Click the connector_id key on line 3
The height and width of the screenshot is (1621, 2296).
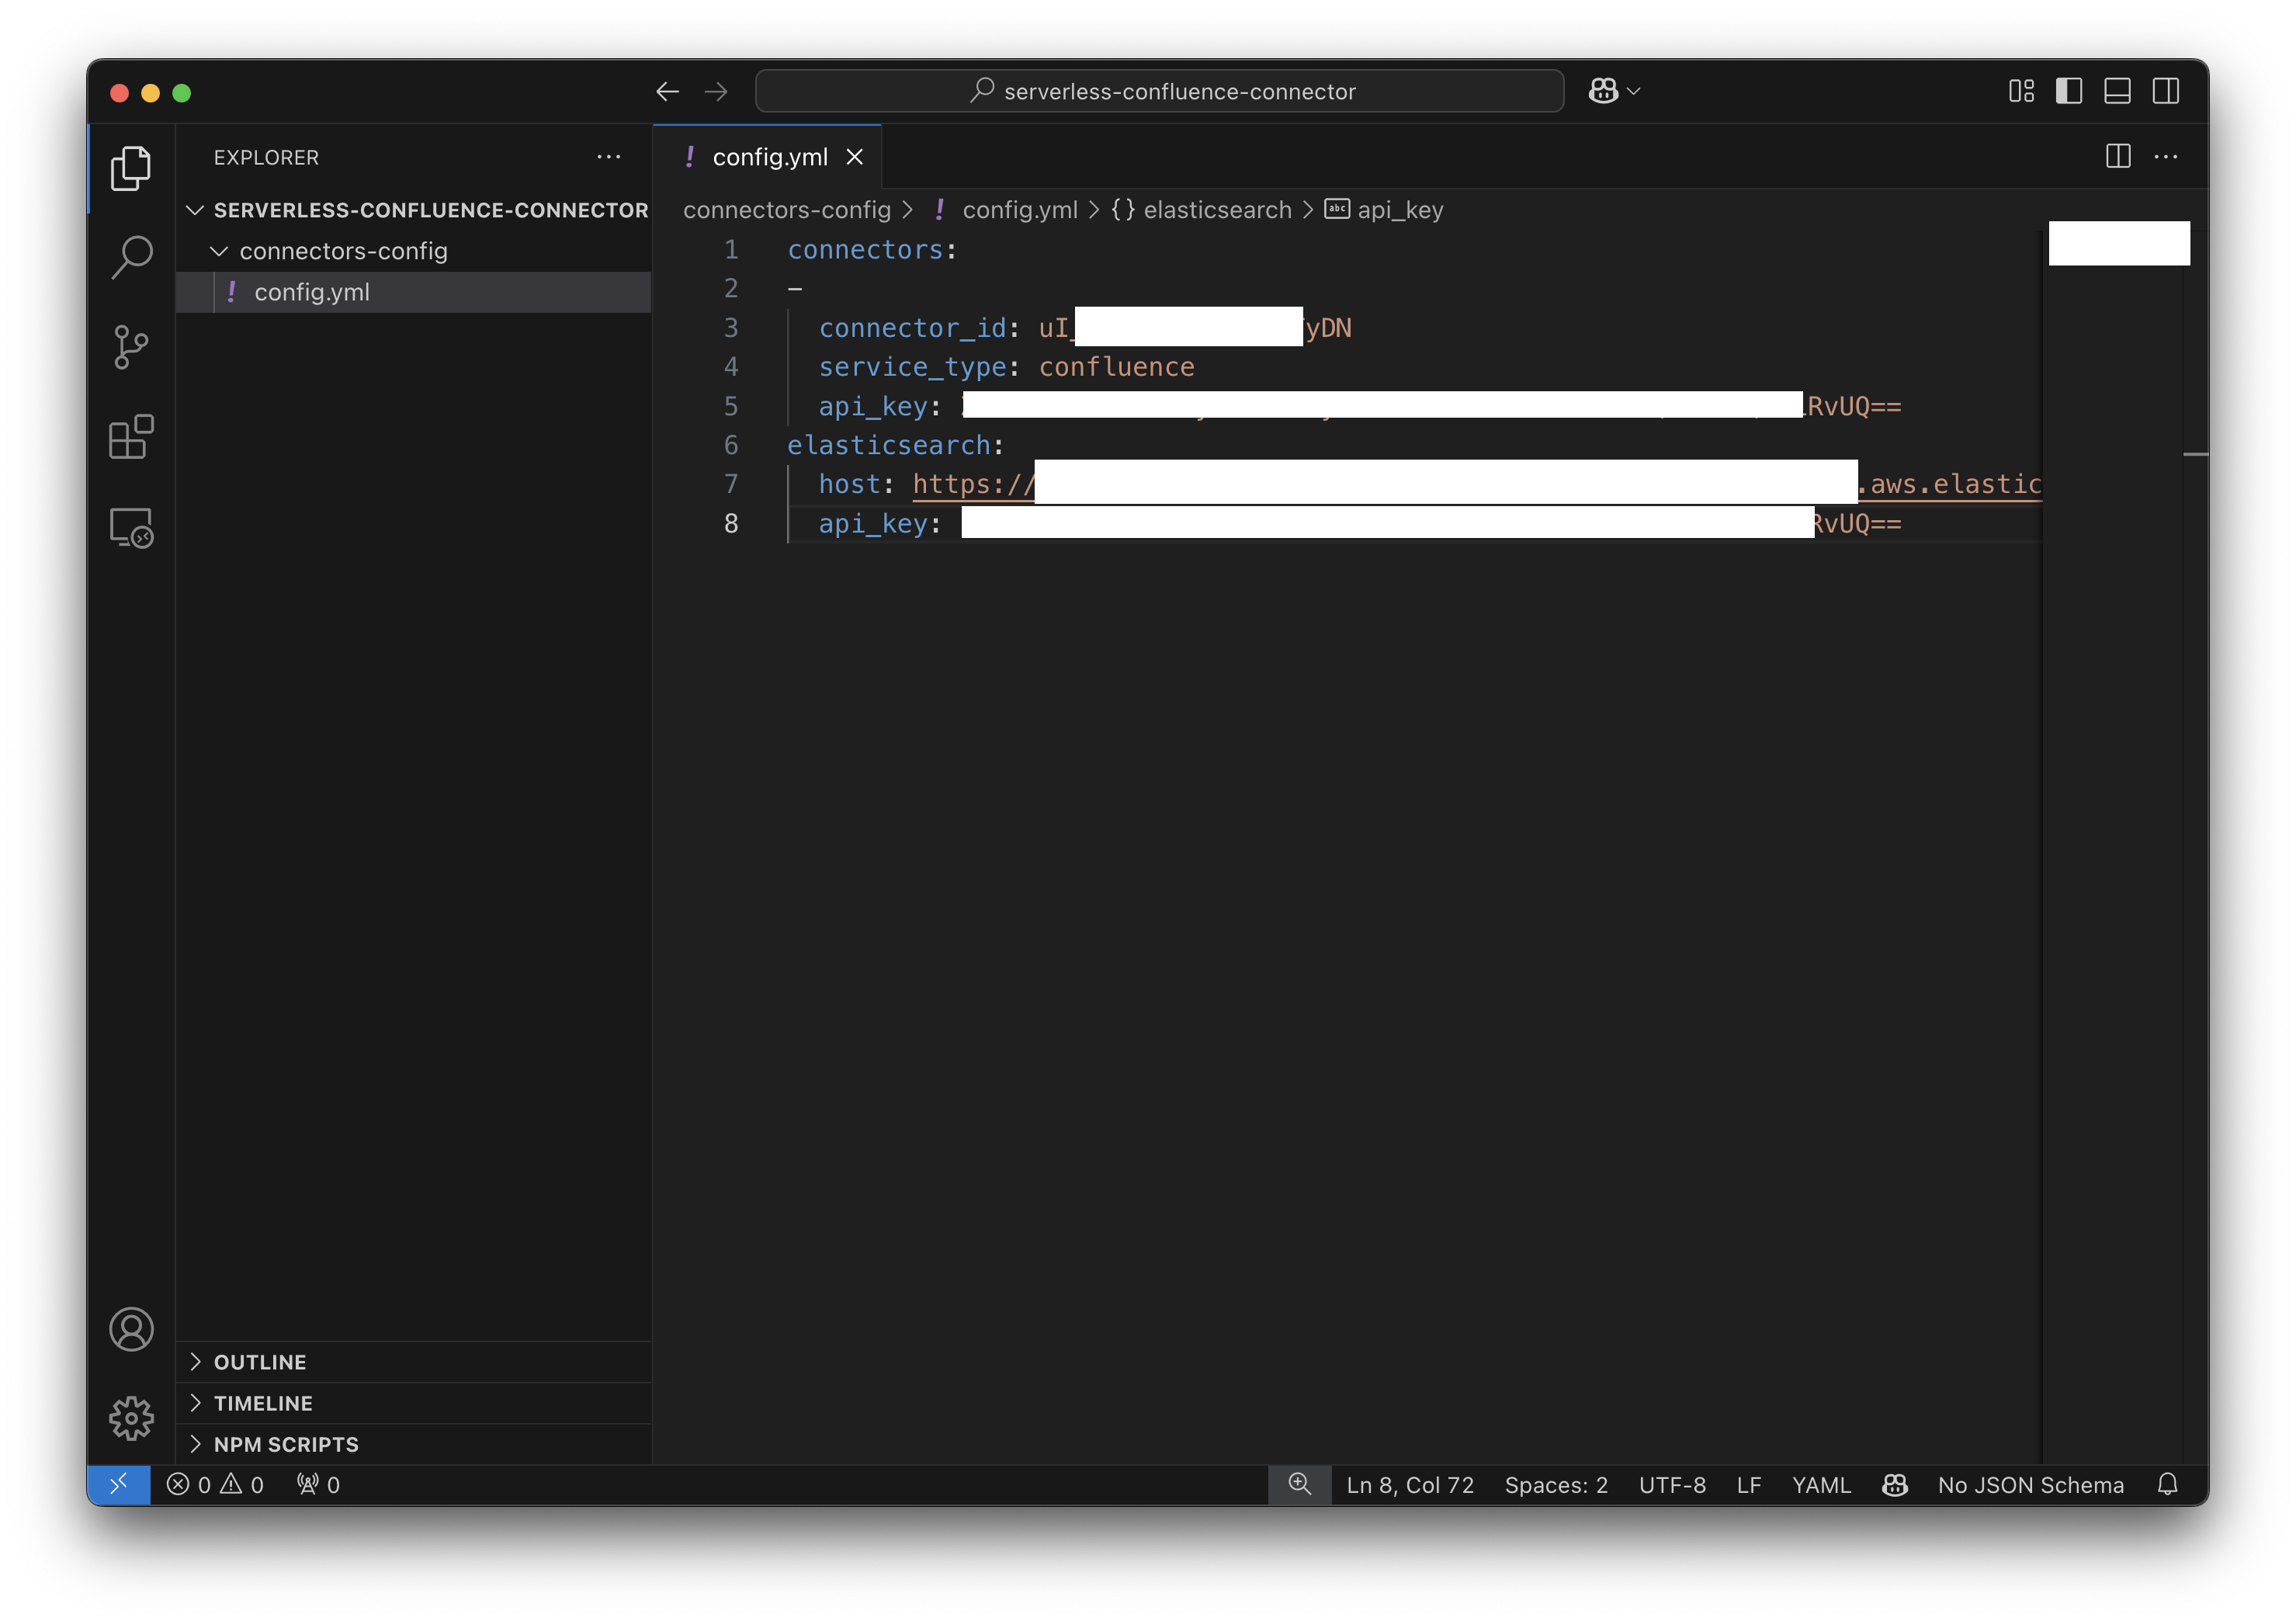(x=912, y=327)
